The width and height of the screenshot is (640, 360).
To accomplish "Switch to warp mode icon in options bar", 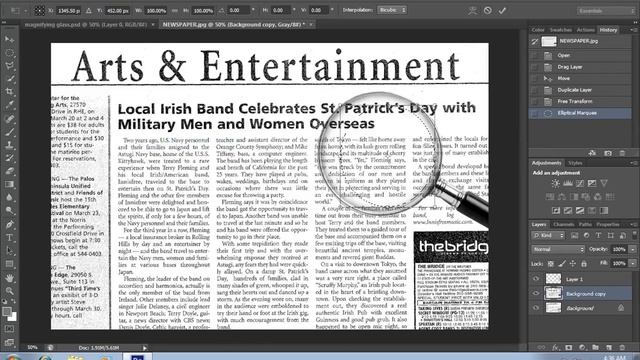I will pos(472,11).
